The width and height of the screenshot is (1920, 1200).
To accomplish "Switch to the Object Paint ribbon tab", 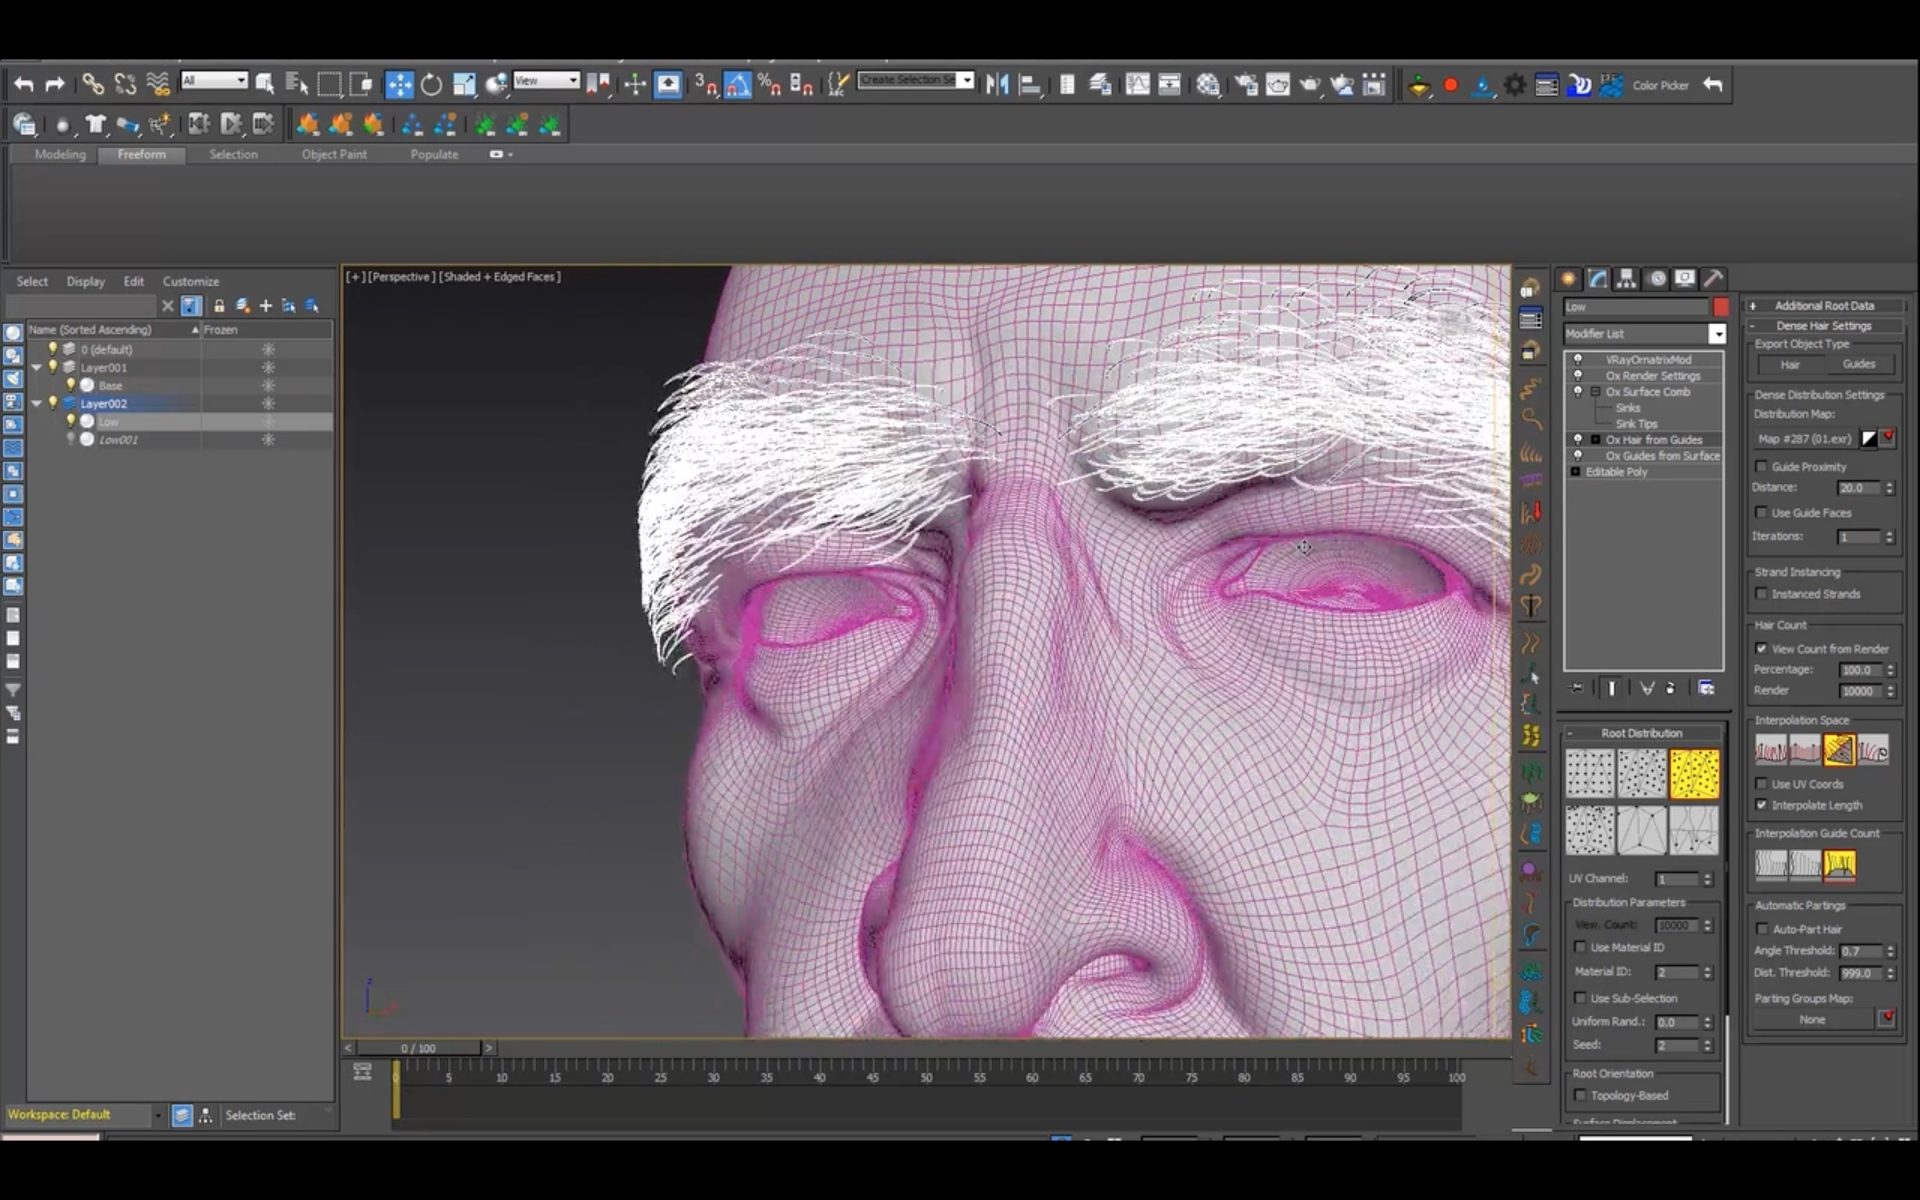I will [334, 155].
